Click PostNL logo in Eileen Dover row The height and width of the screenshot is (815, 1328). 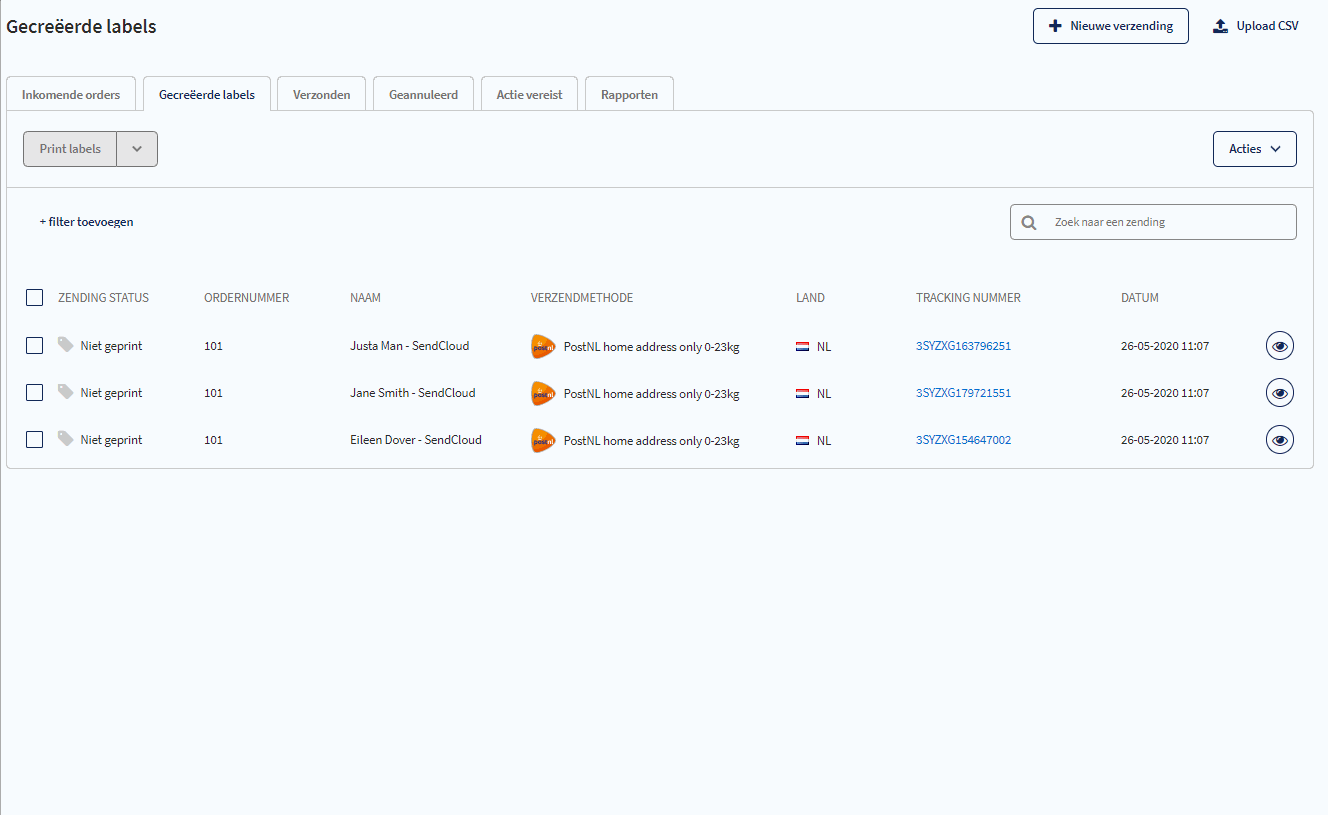543,440
